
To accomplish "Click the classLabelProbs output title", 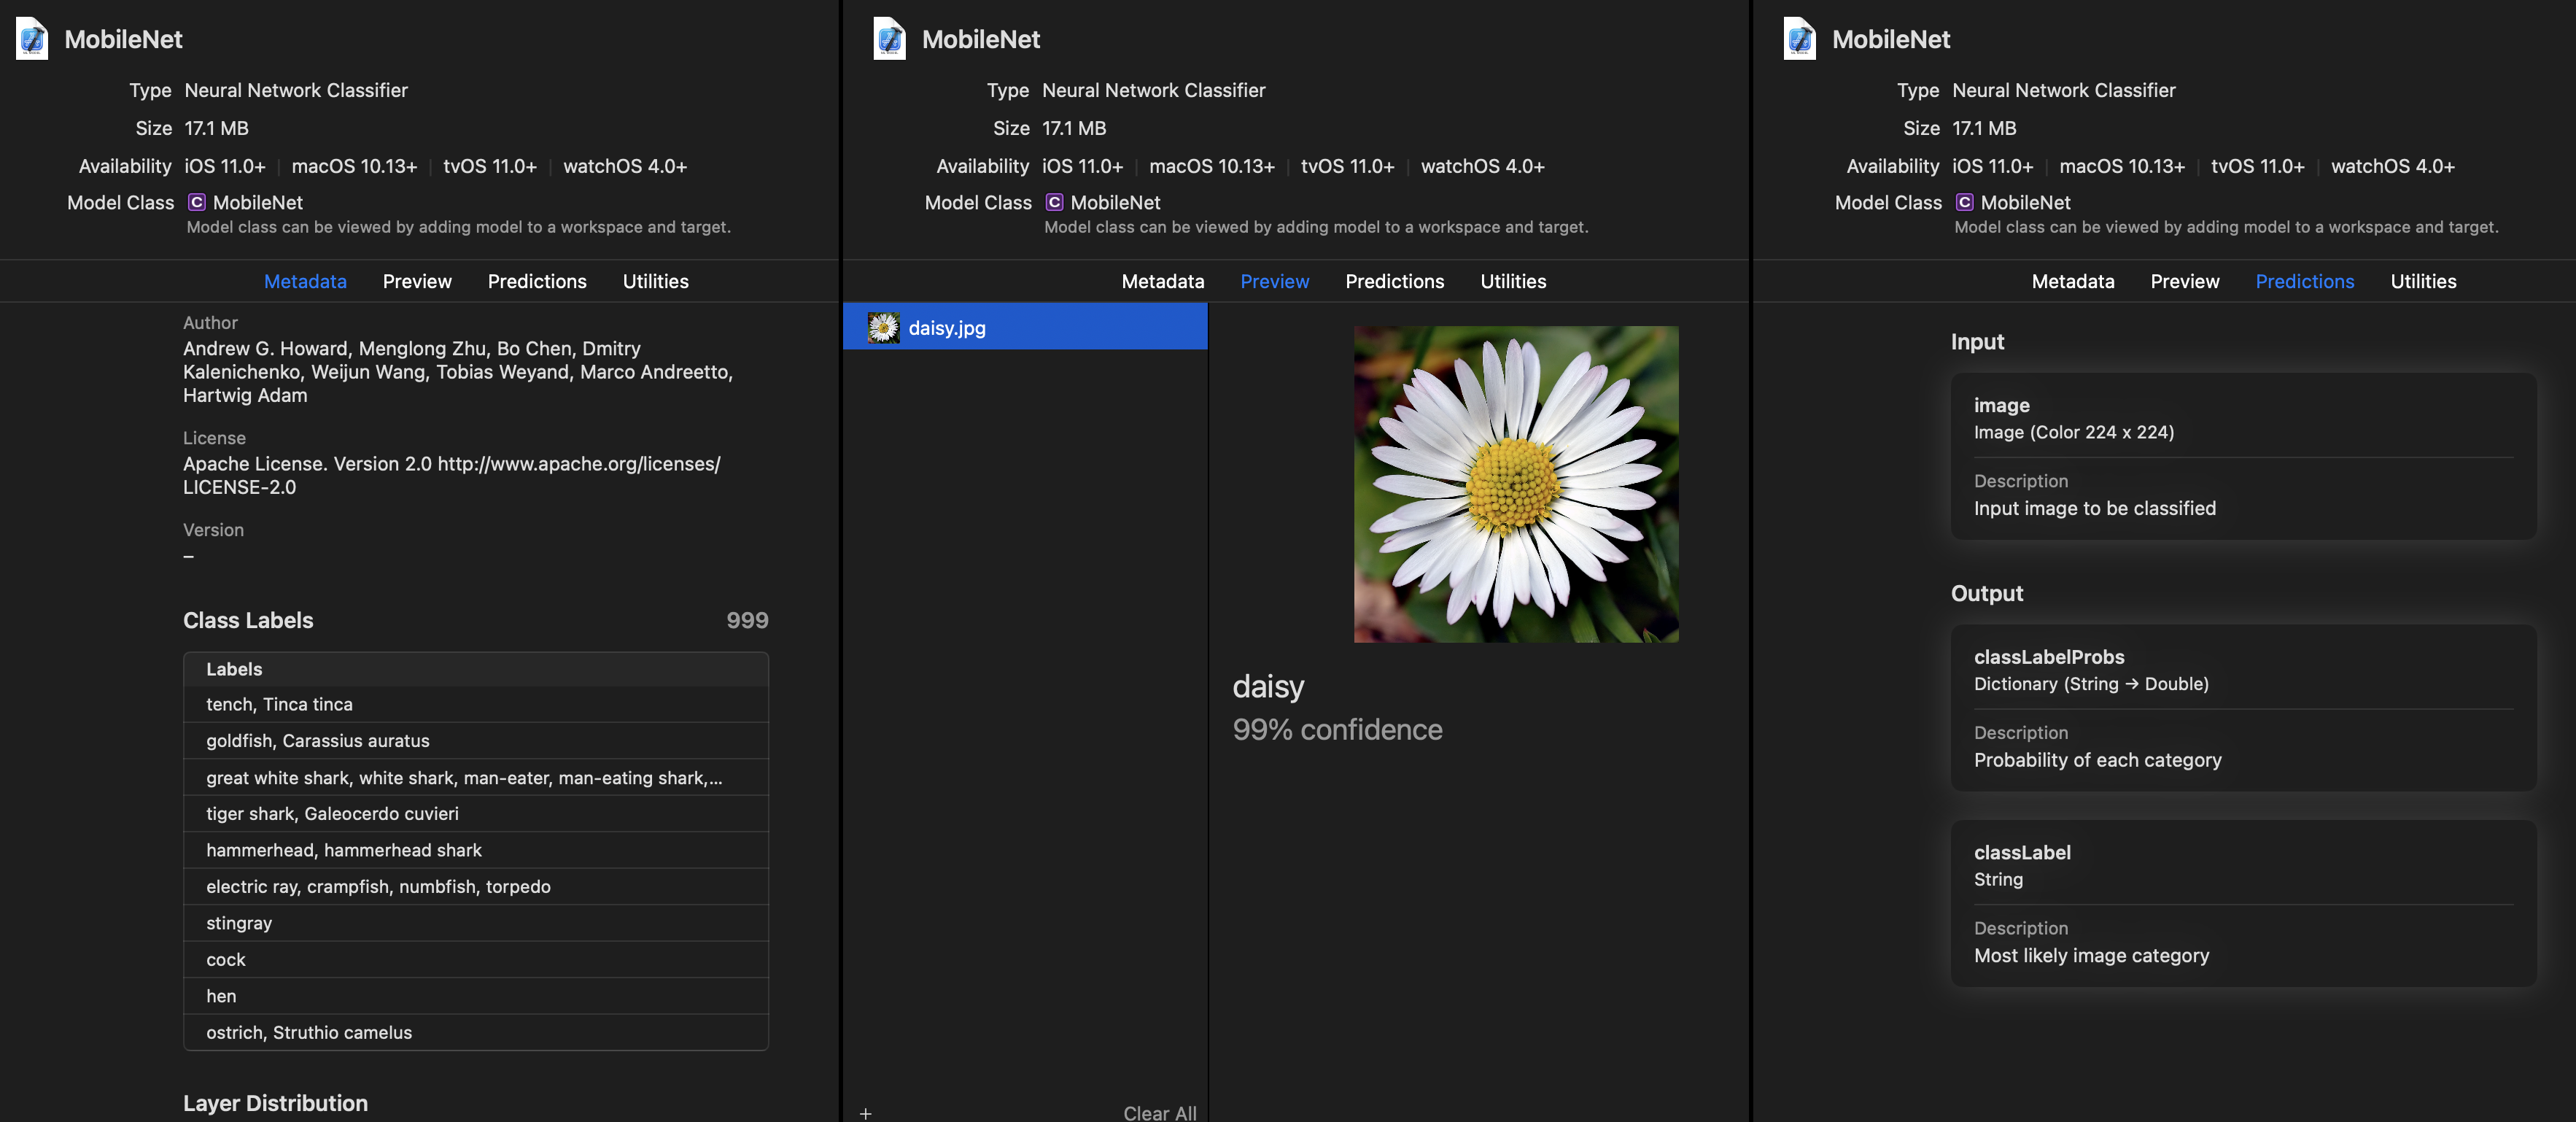I will pos(2049,657).
